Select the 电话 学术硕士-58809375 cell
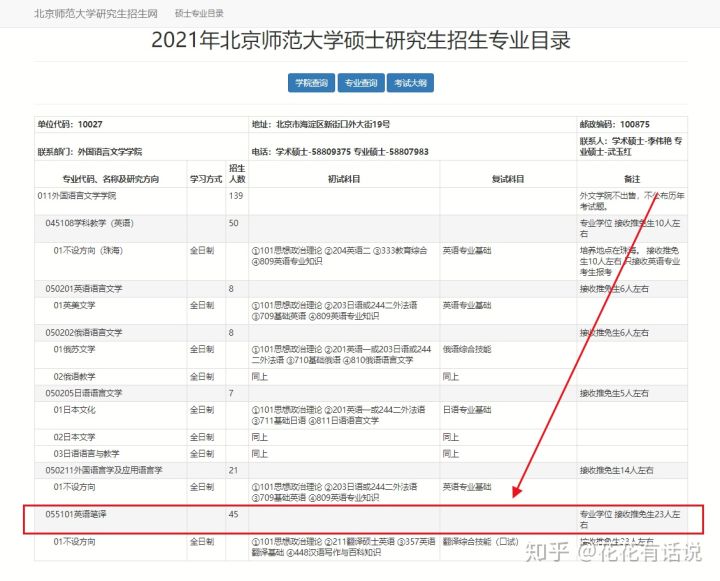720x581 pixels. pos(412,147)
